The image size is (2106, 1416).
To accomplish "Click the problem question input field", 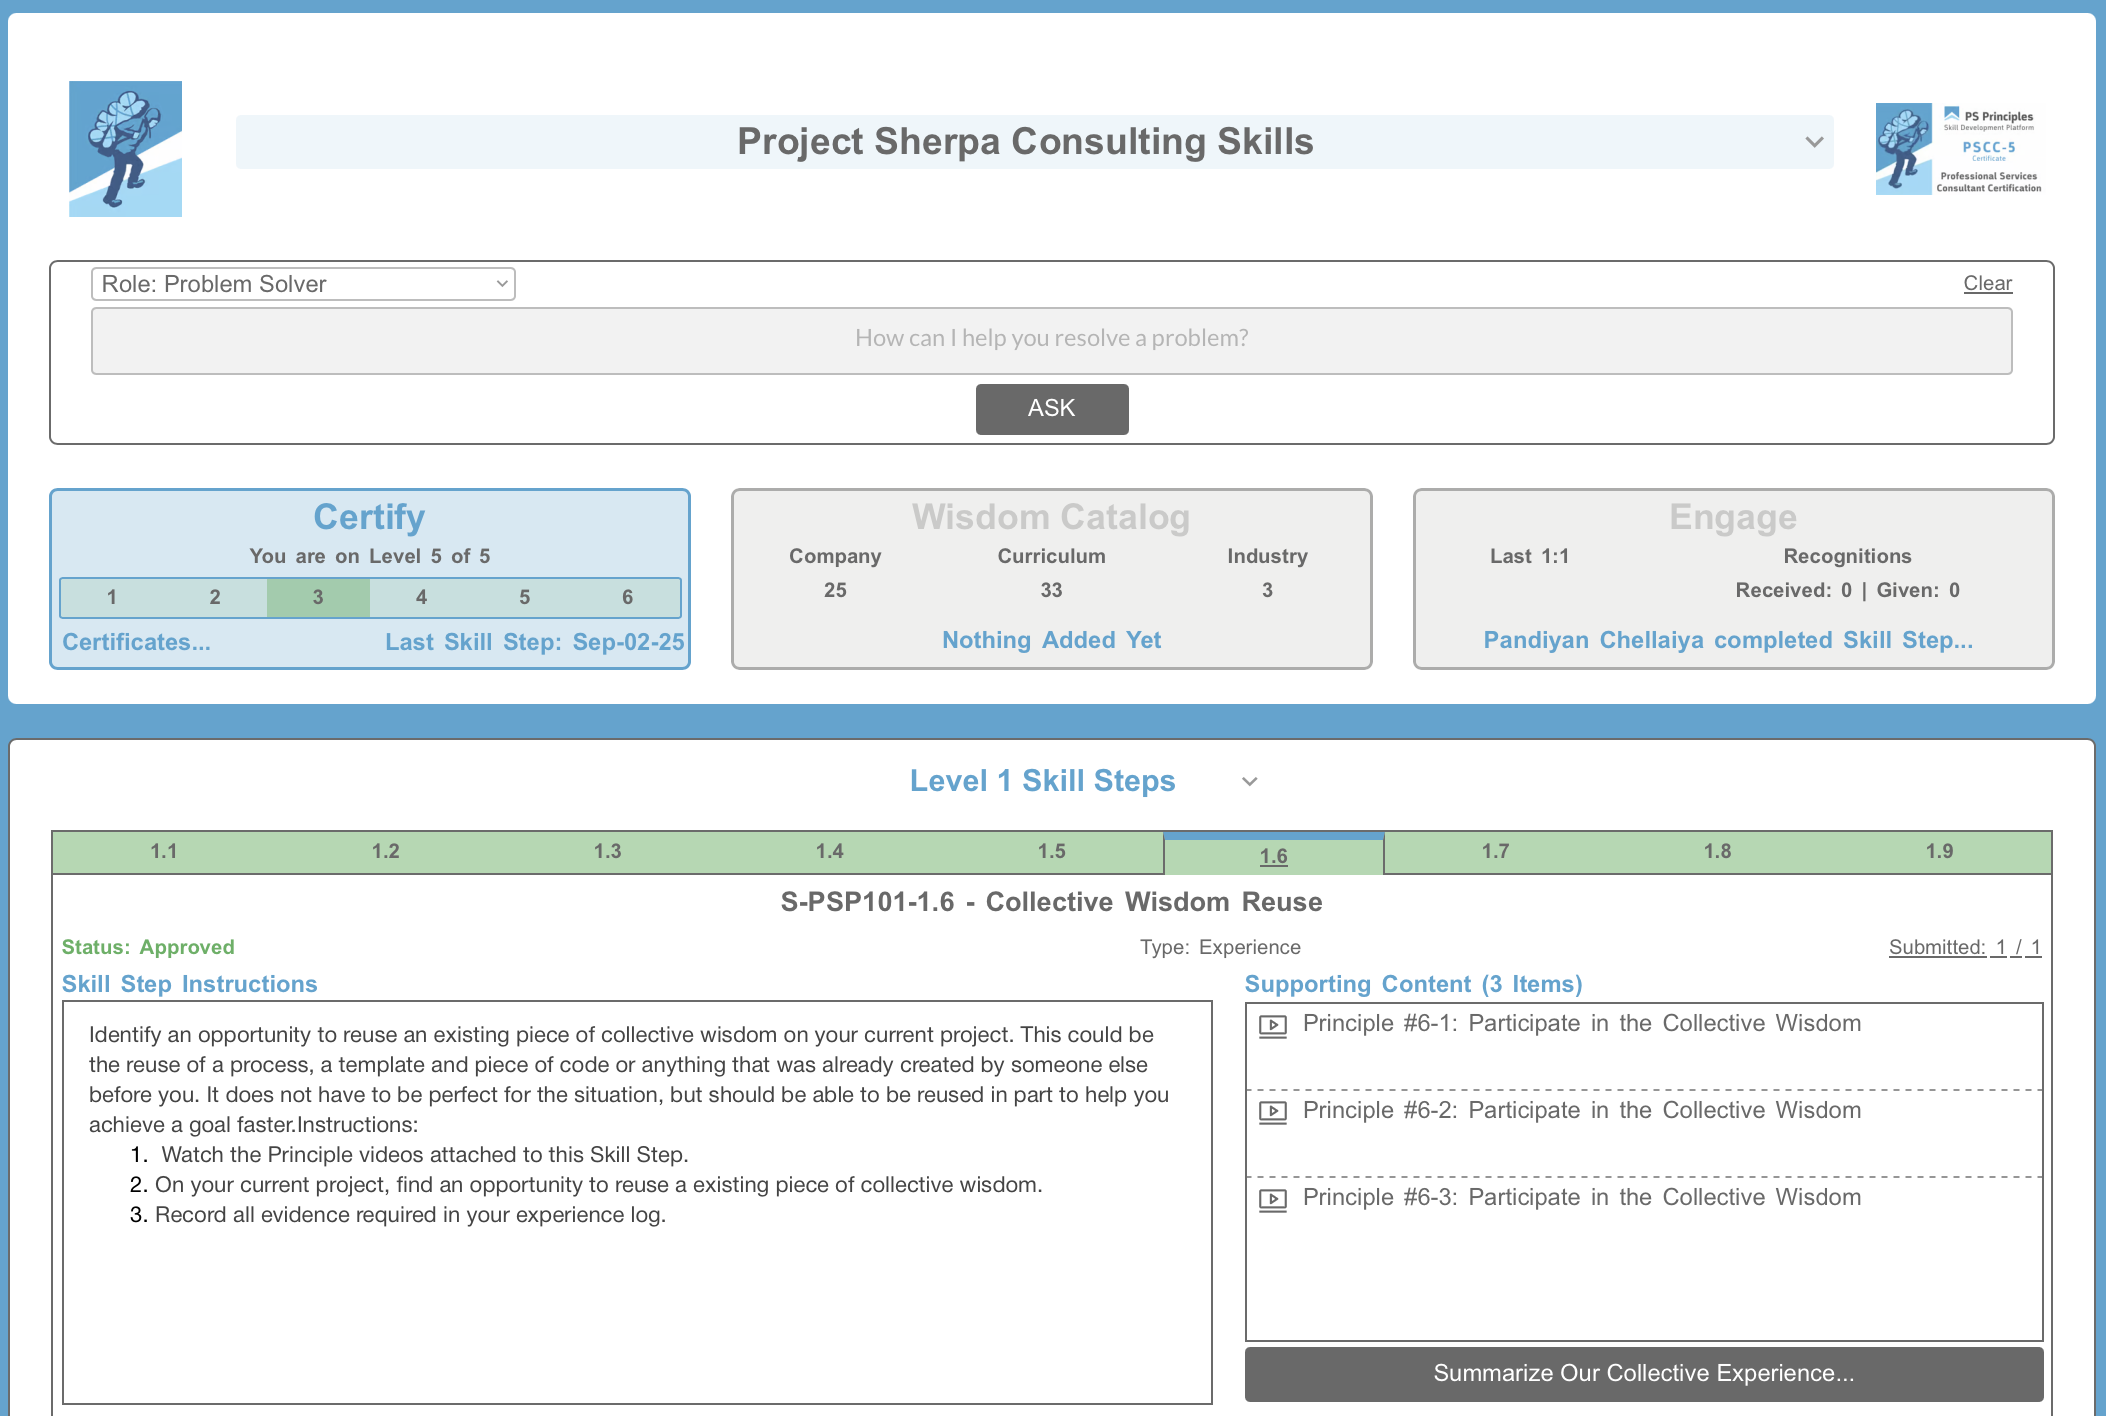I will [x=1051, y=340].
